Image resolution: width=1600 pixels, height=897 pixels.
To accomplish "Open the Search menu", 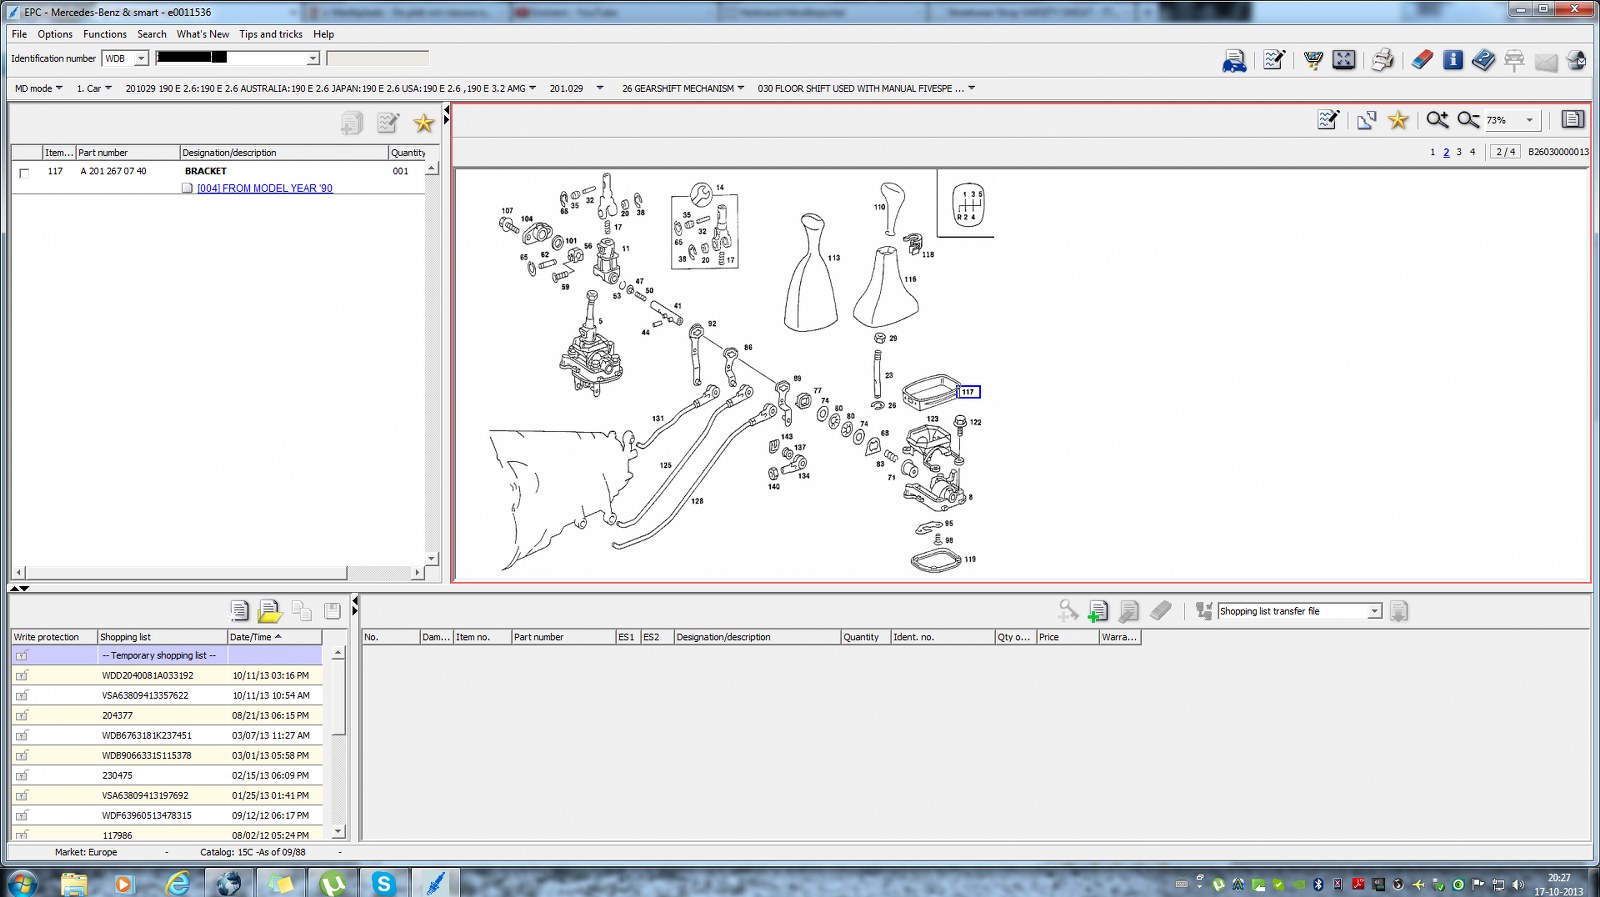I will point(152,34).
